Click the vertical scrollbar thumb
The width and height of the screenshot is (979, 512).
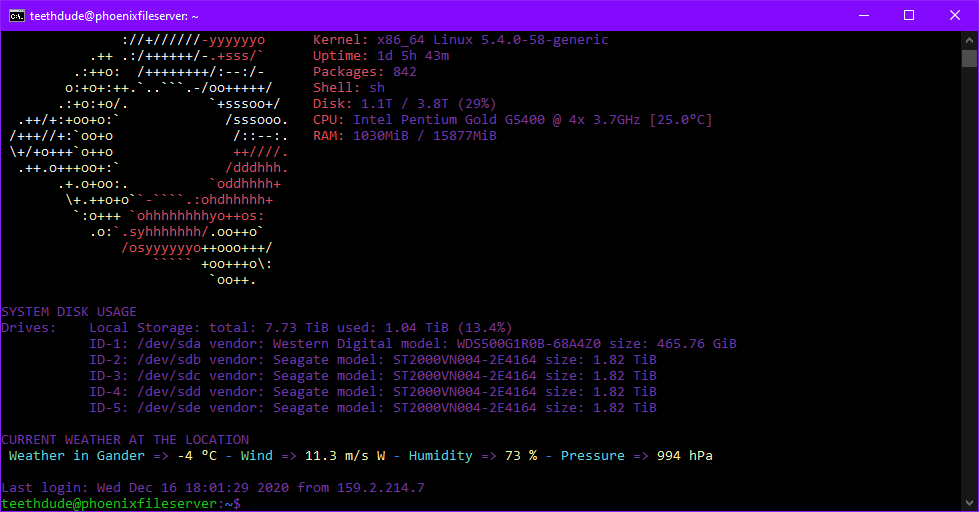[969, 58]
